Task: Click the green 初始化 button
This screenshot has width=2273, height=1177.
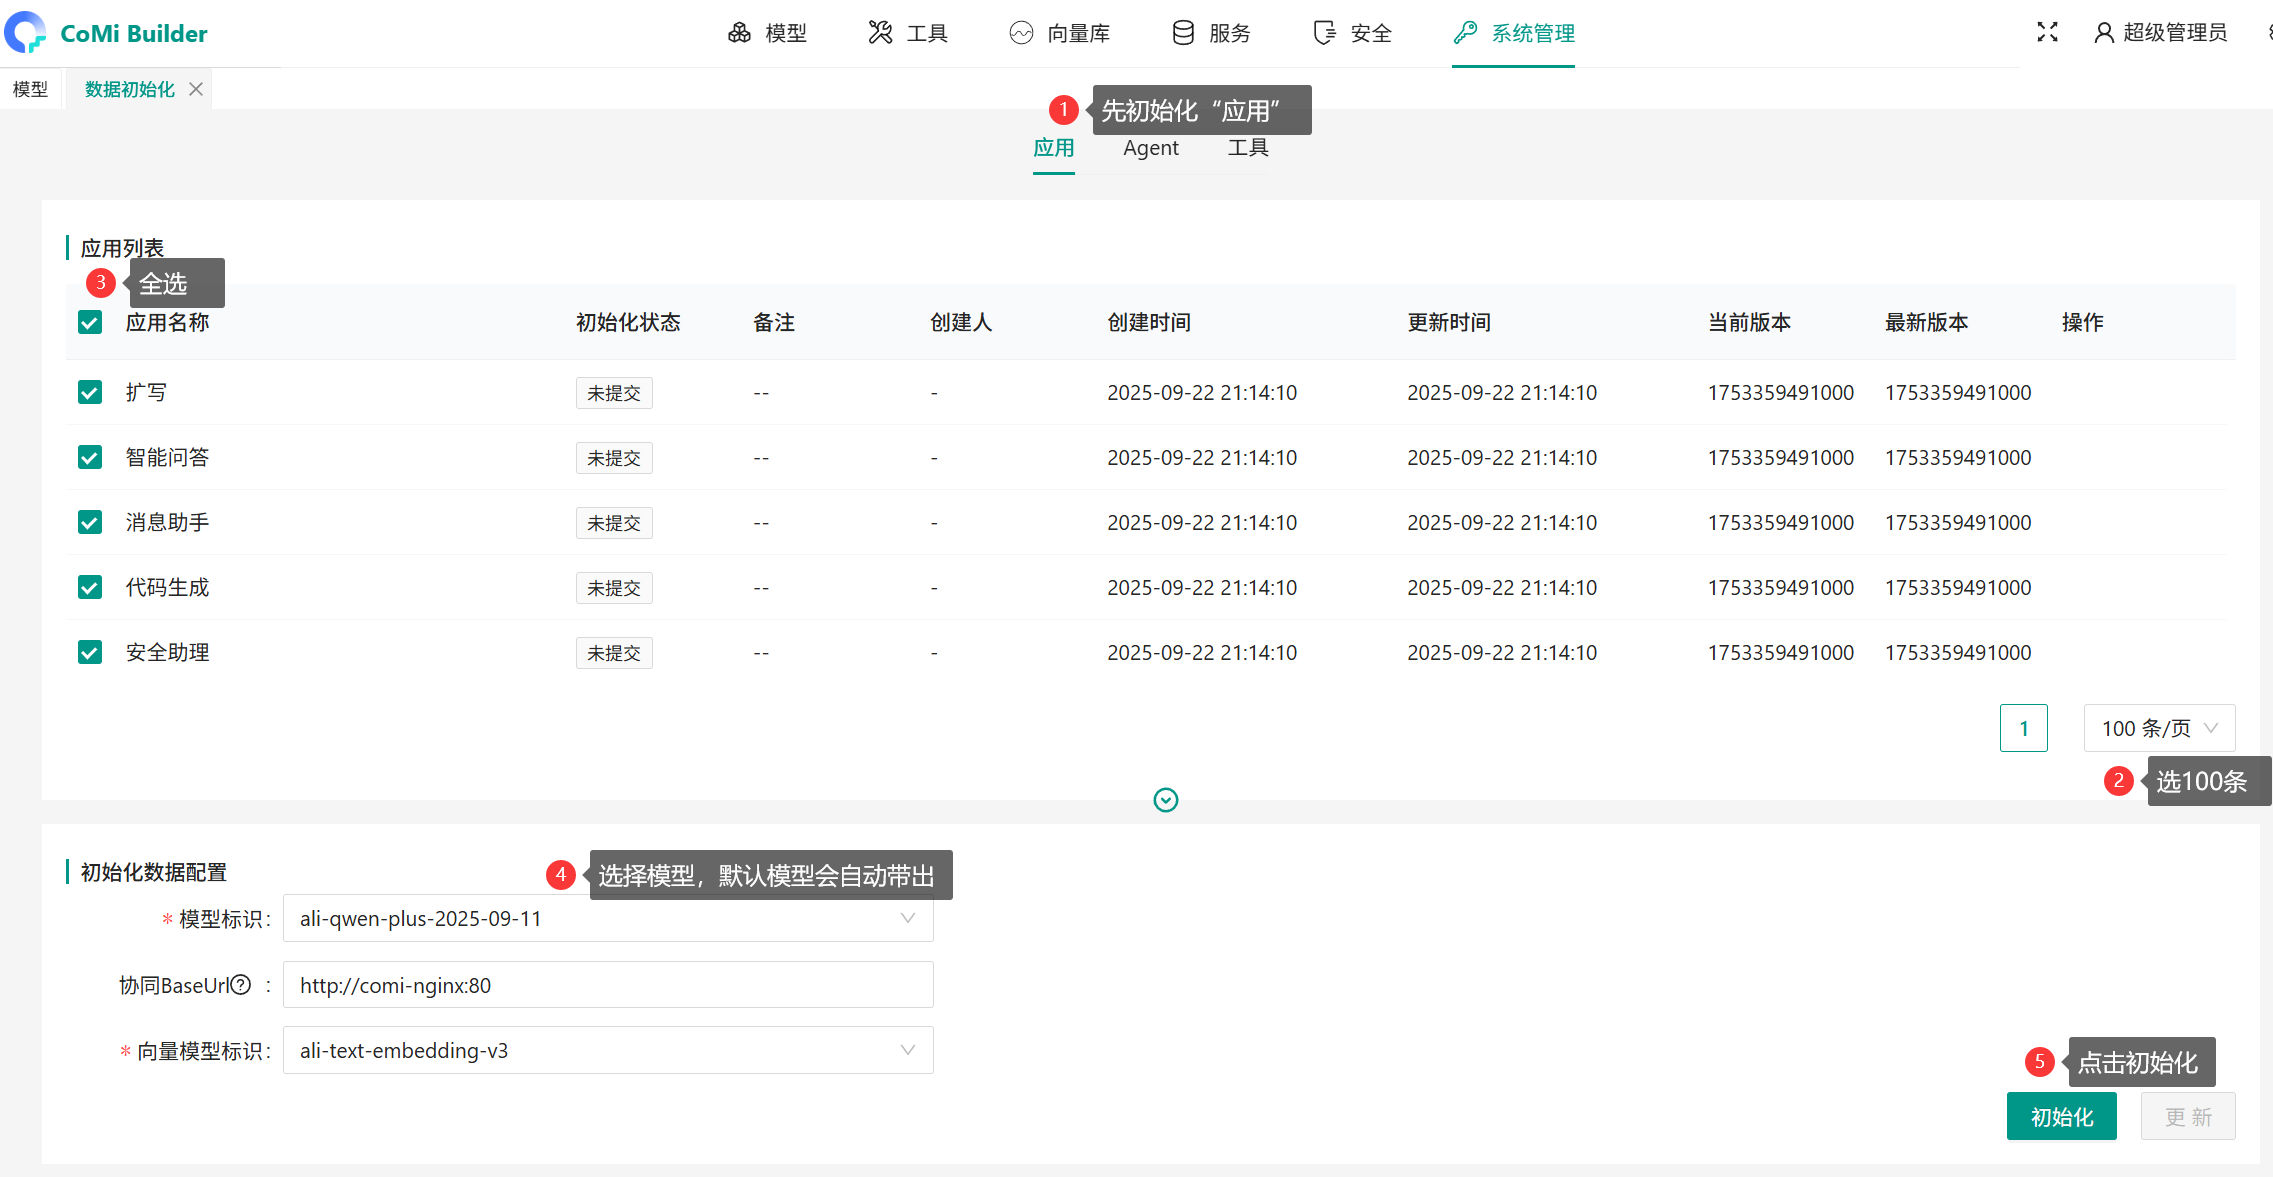Action: tap(2061, 1116)
